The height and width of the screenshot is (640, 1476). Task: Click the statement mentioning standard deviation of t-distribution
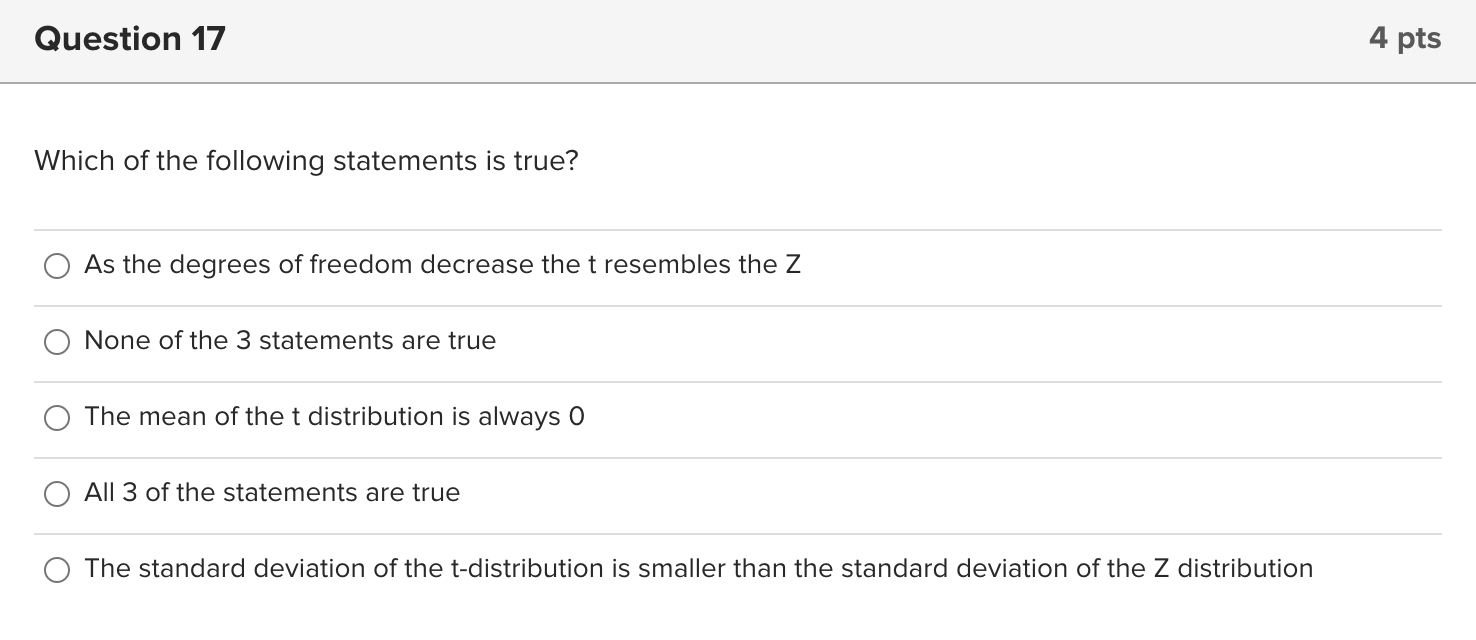[698, 569]
